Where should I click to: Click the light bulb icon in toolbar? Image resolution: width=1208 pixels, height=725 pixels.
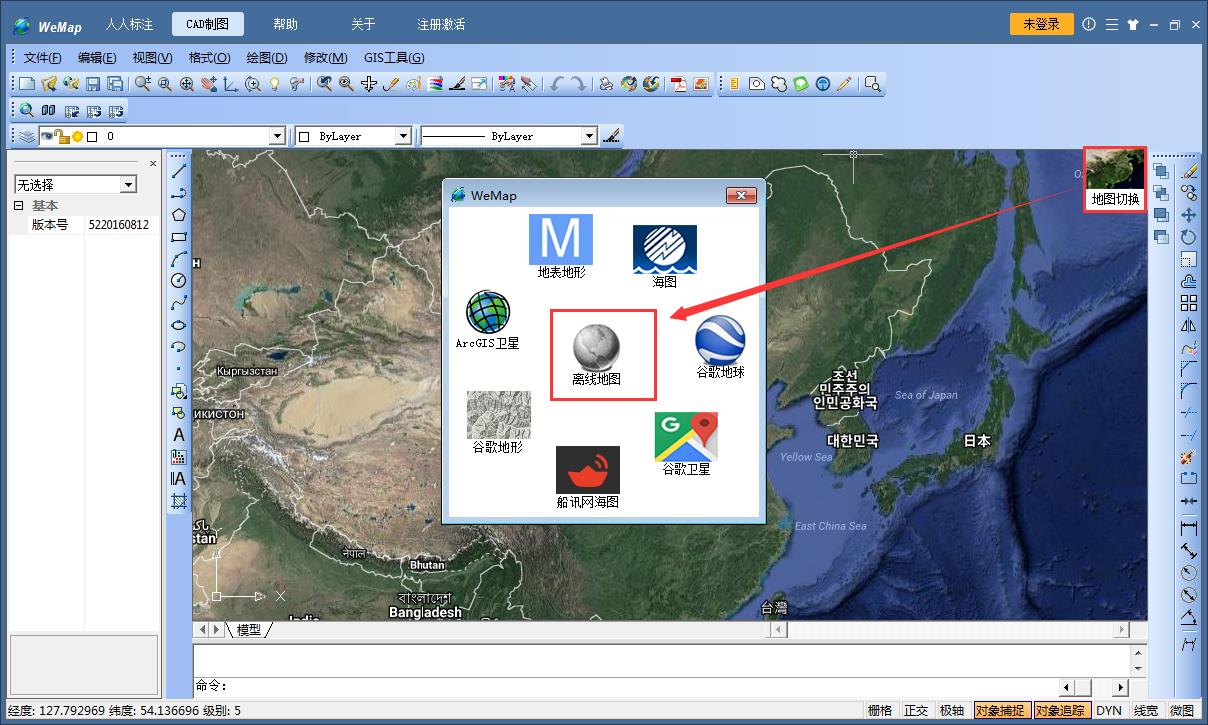pyautogui.click(x=275, y=84)
